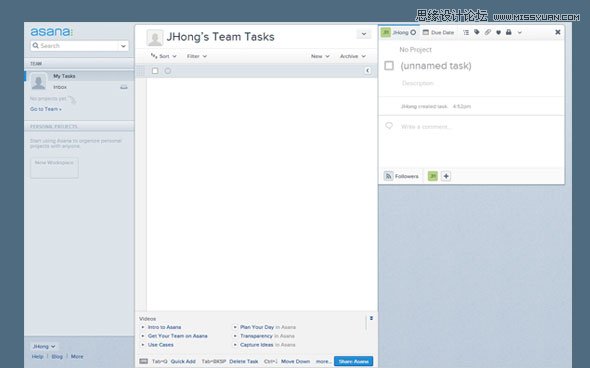
Task: Set the Due Date label
Action: (442, 33)
